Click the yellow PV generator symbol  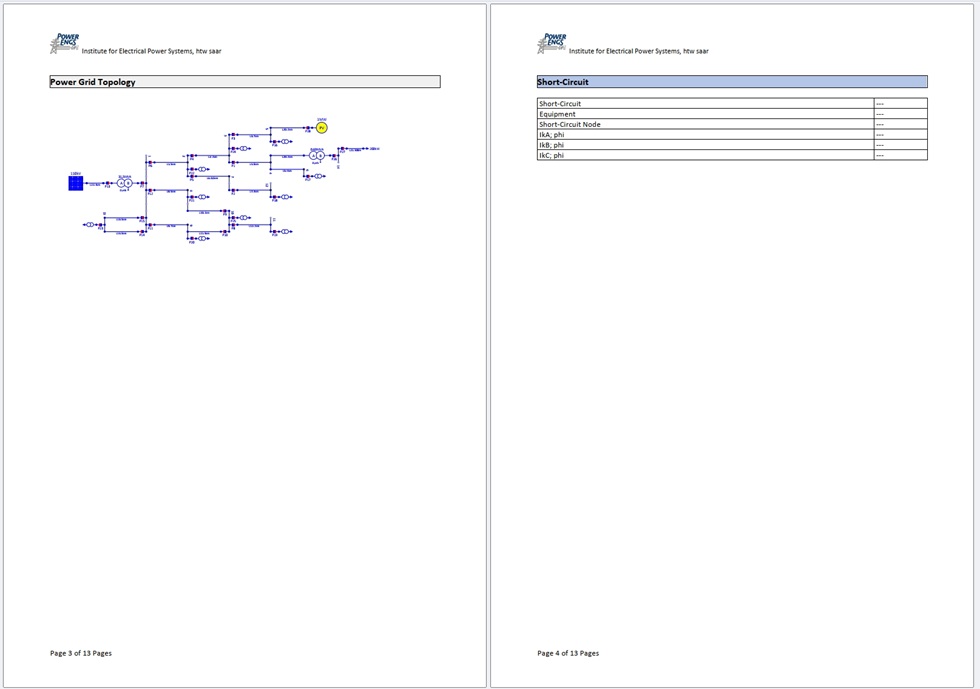[321, 128]
